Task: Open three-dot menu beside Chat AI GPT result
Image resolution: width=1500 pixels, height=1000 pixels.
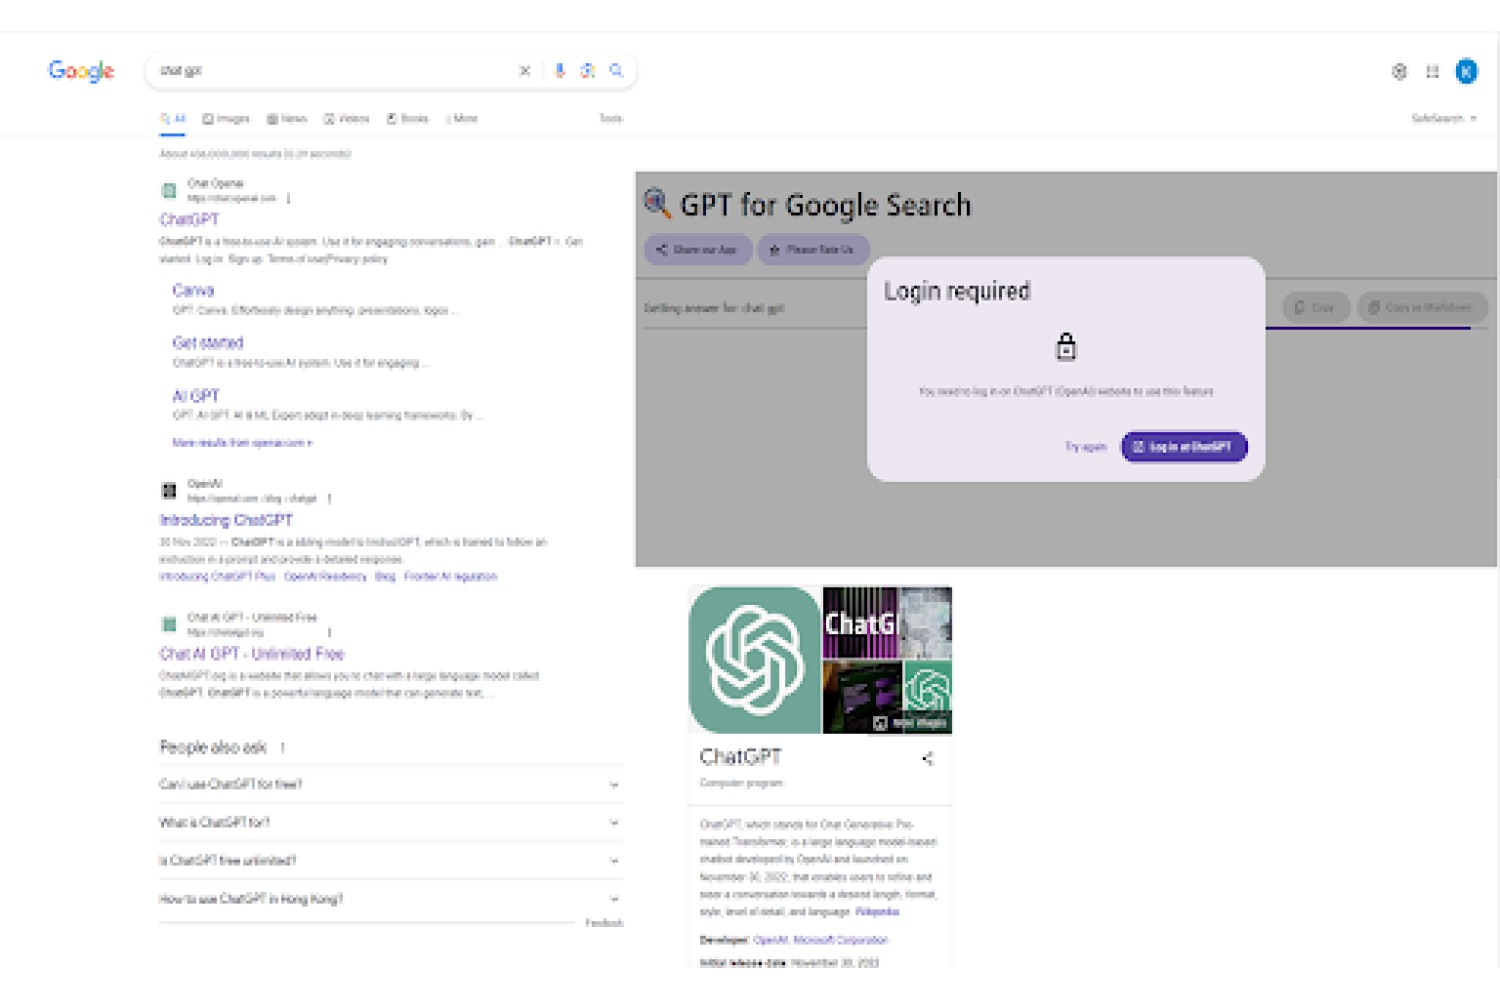Action: click(x=329, y=632)
